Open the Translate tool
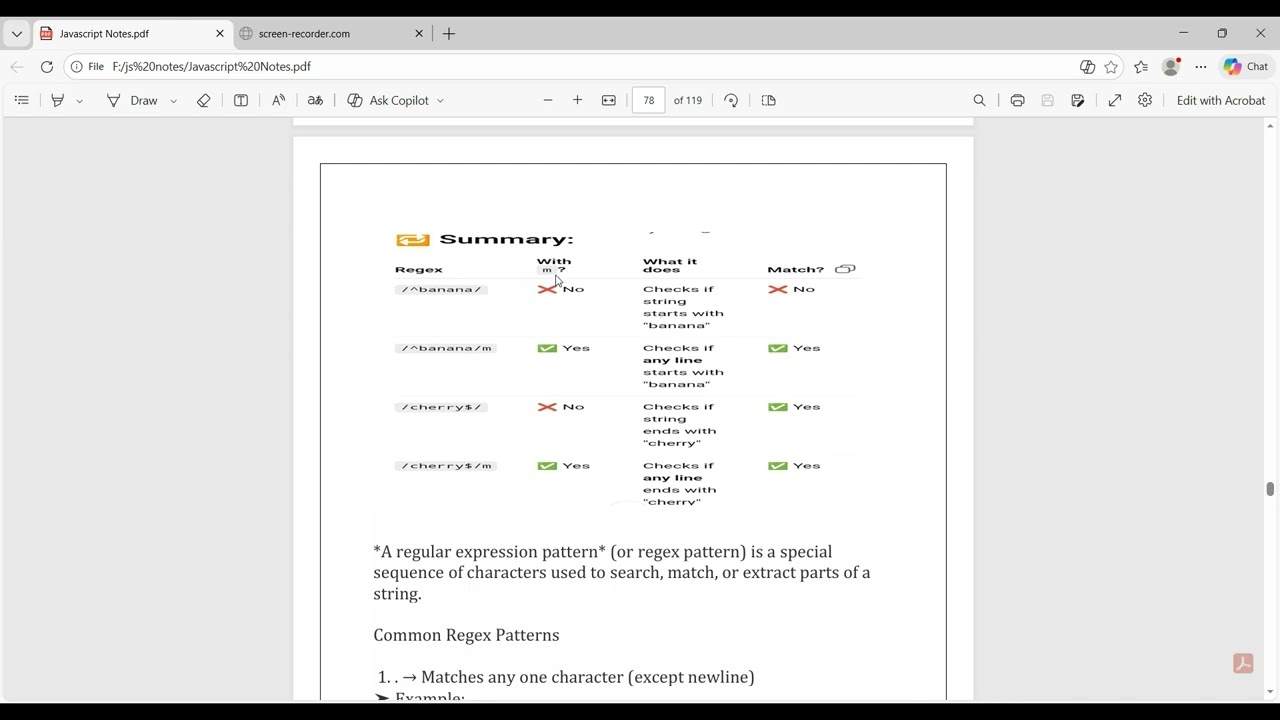Image resolution: width=1280 pixels, height=720 pixels. point(315,100)
